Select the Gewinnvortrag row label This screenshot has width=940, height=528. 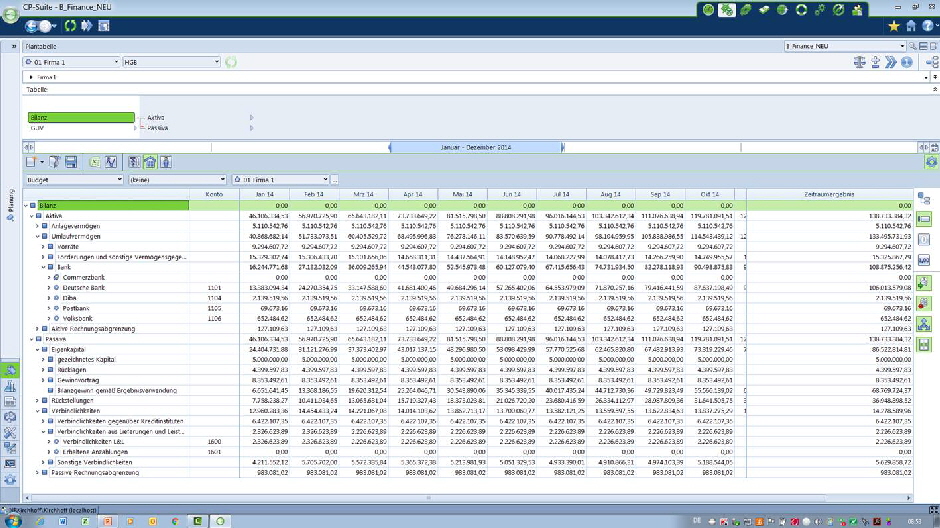click(x=78, y=380)
